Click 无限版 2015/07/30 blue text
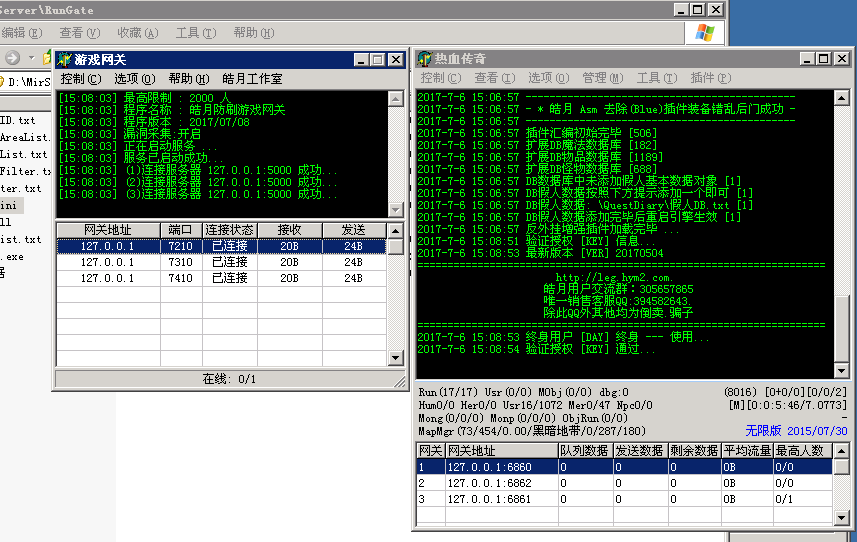This screenshot has width=857, height=542. (796, 431)
